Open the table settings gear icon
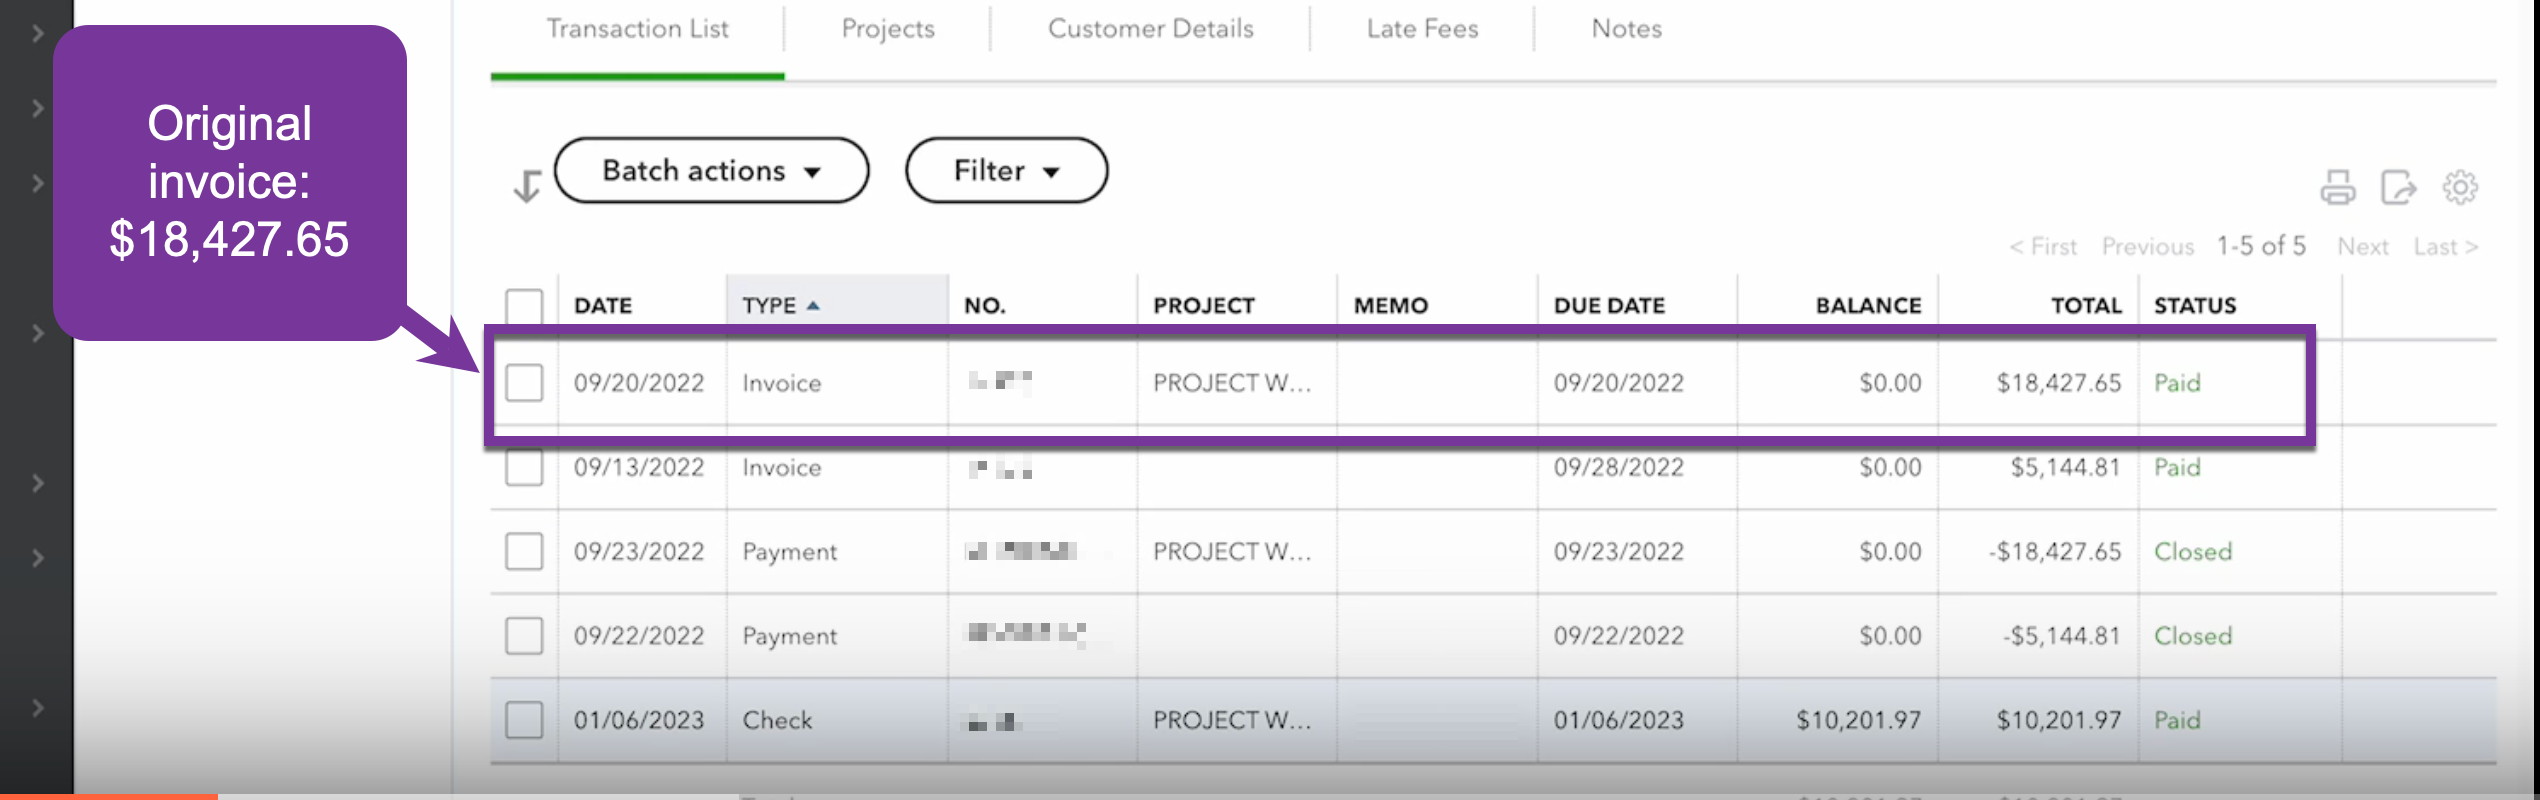The image size is (2540, 800). (x=2460, y=187)
